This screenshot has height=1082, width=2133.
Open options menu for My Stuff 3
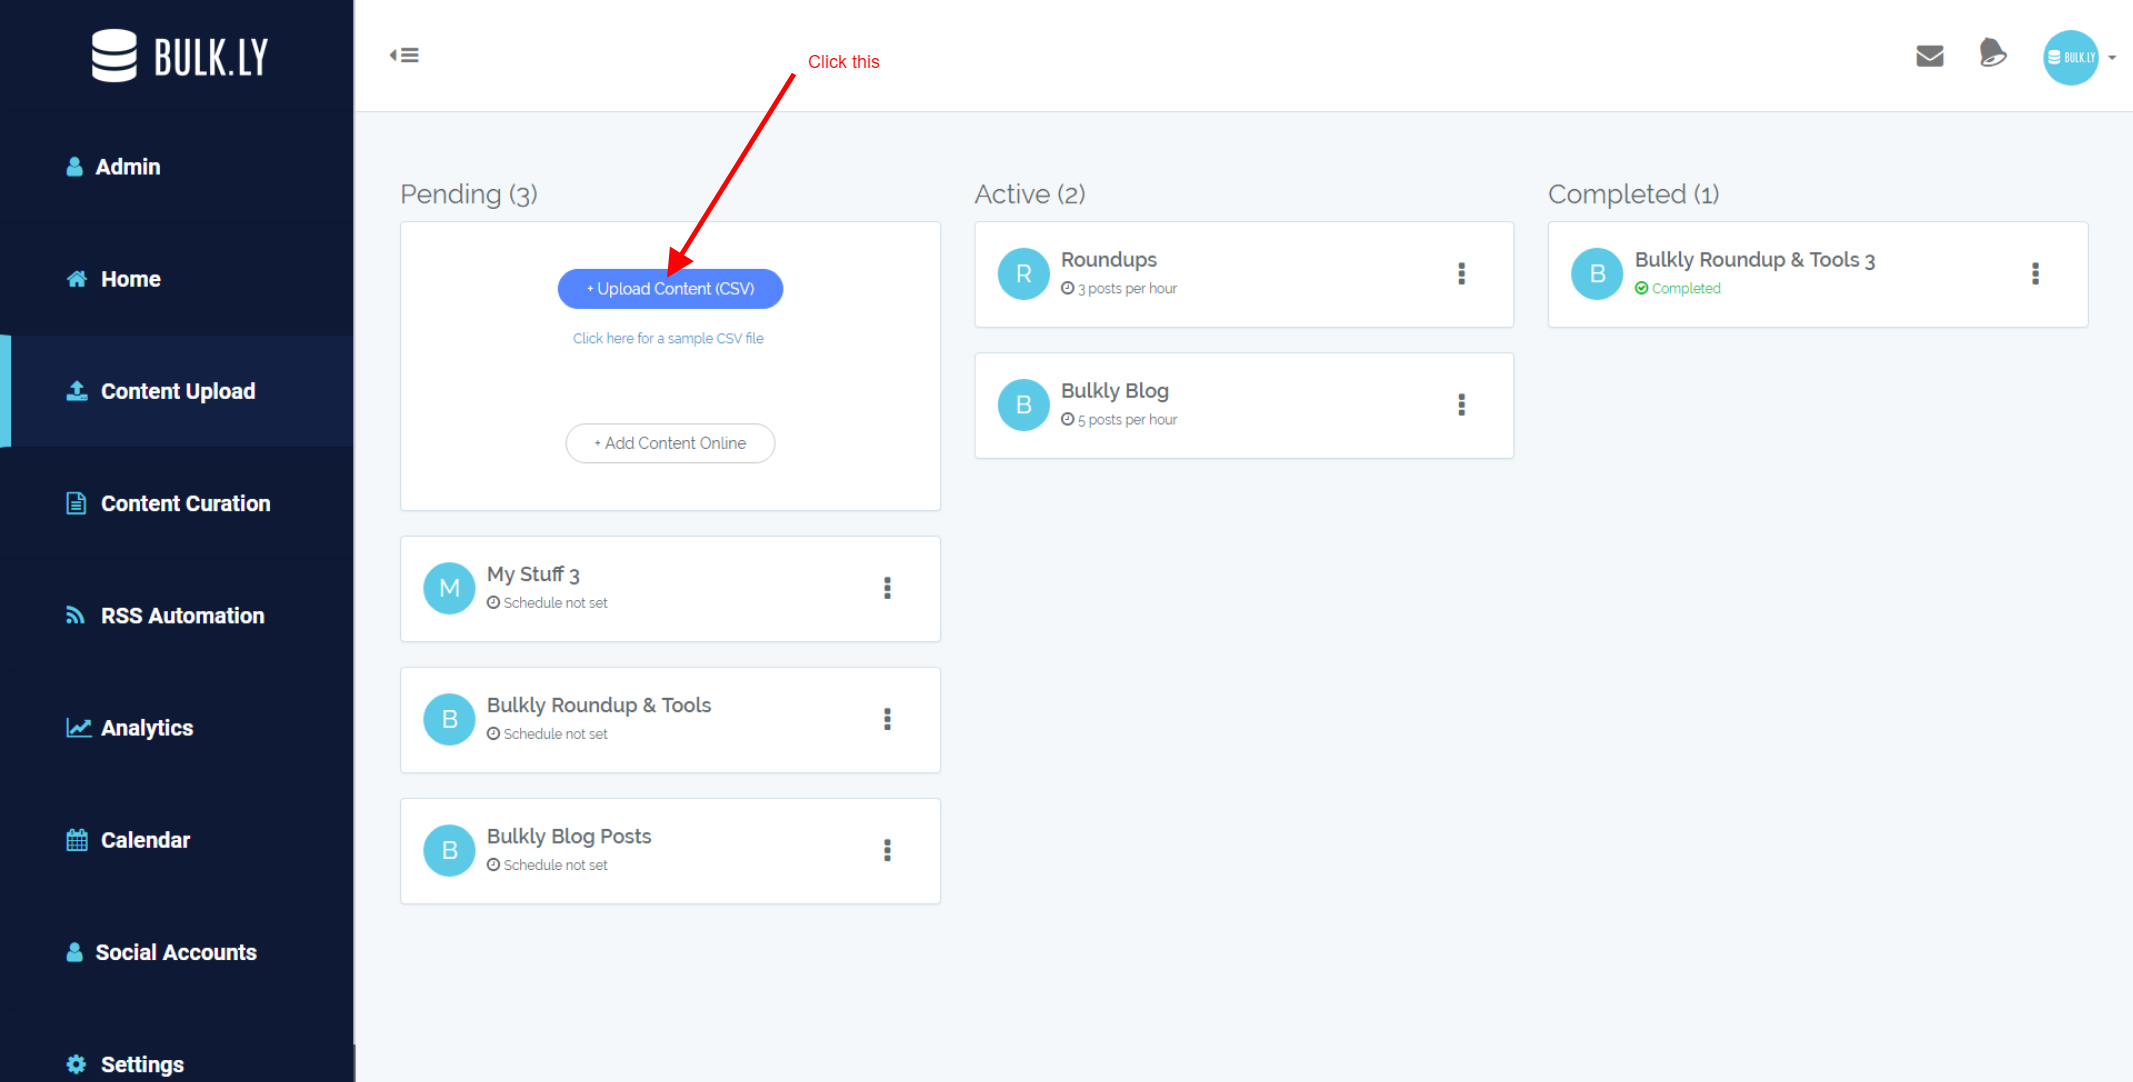tap(887, 588)
